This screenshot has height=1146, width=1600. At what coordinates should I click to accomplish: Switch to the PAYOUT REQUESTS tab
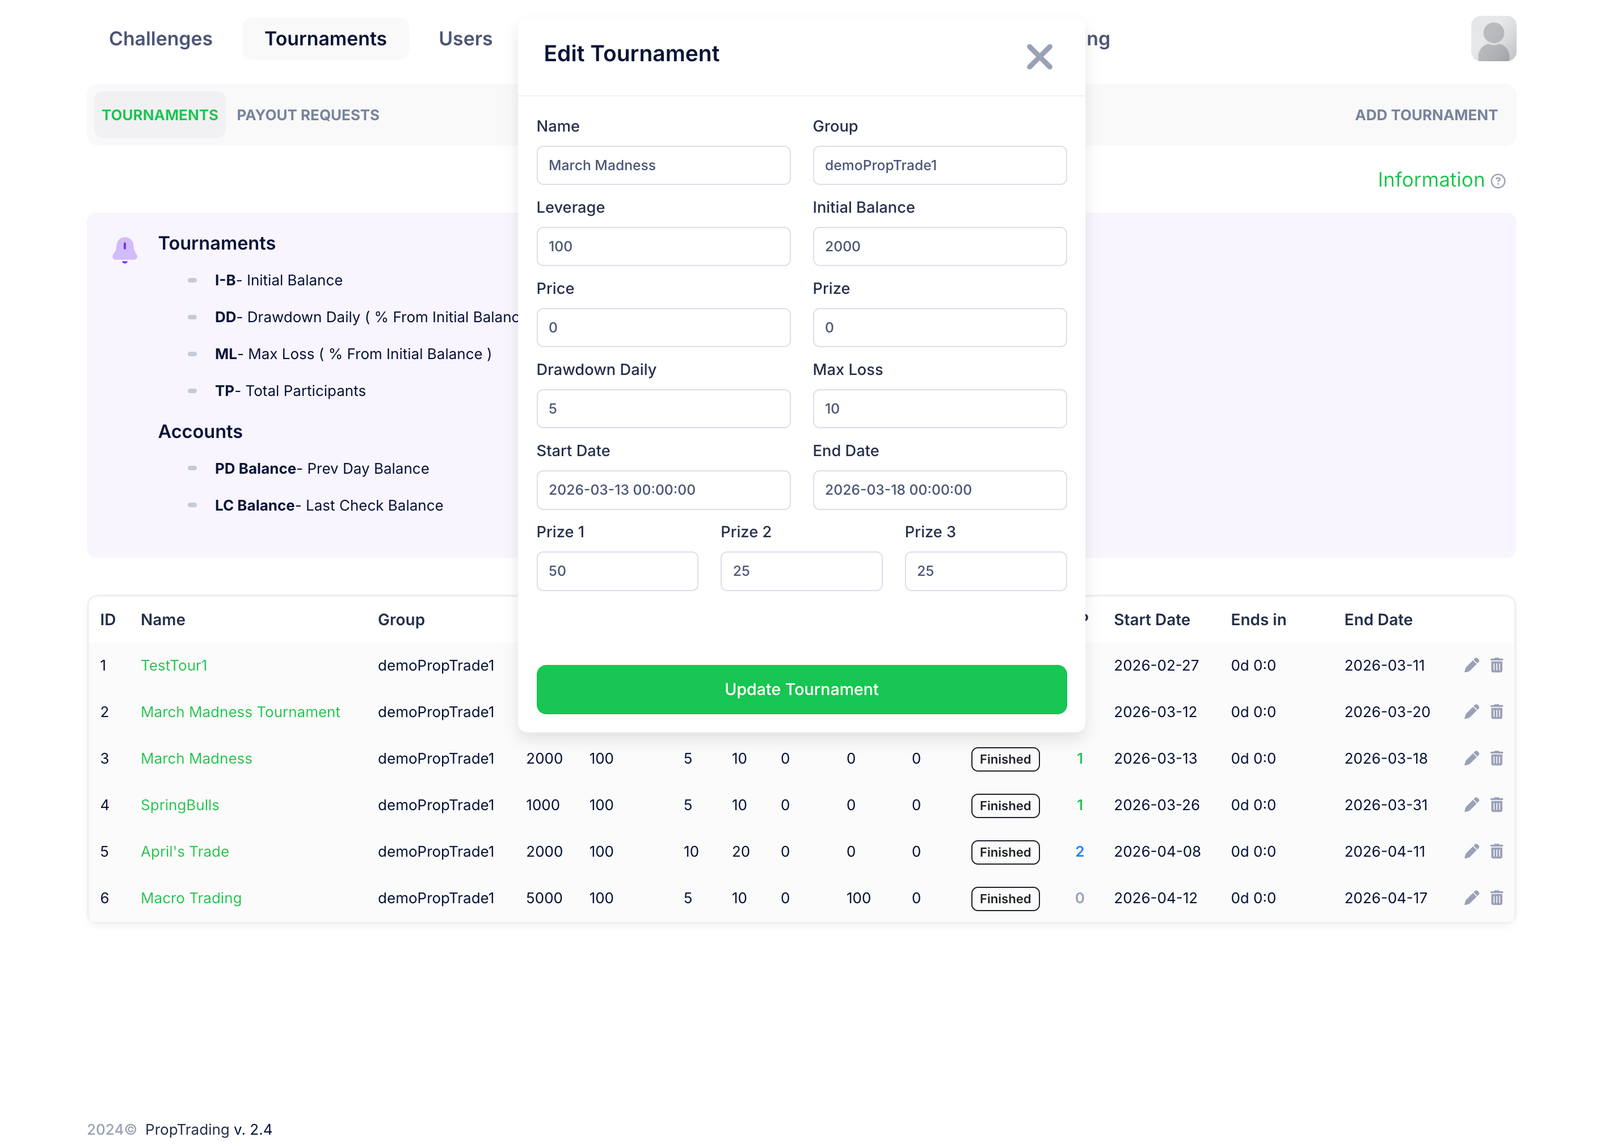click(x=307, y=114)
